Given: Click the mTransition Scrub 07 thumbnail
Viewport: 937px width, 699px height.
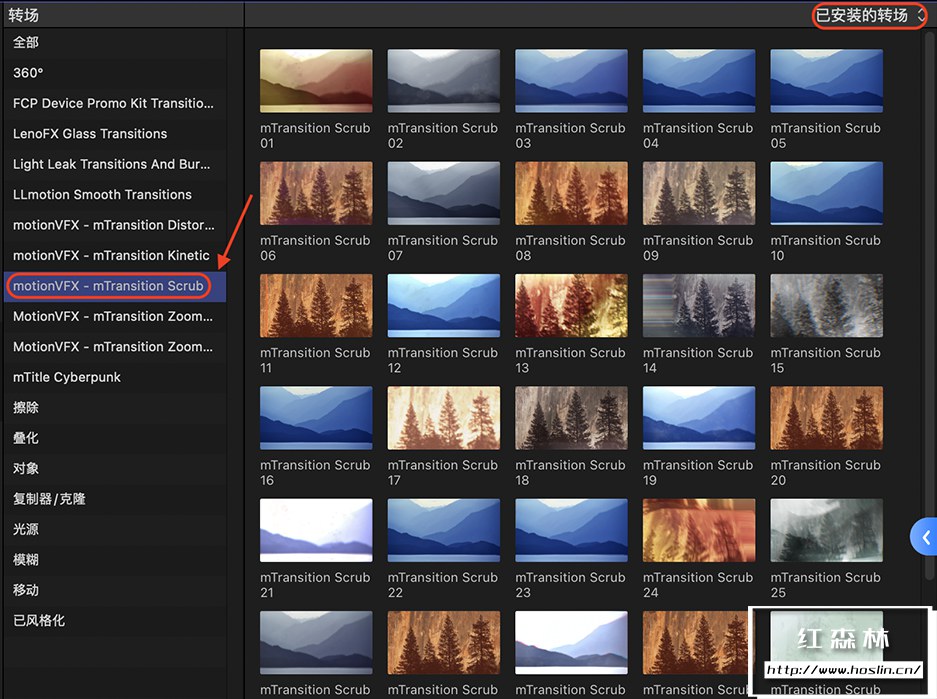Looking at the screenshot, I should coord(443,193).
